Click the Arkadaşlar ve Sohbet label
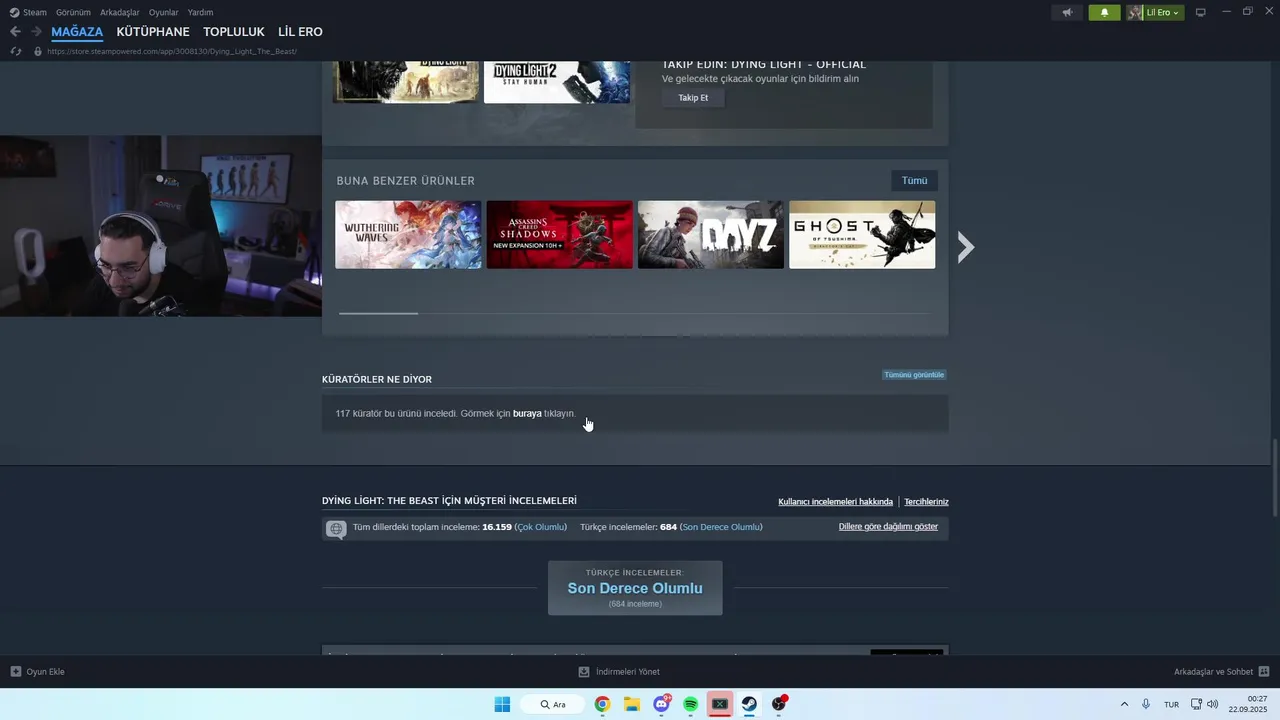The width and height of the screenshot is (1280, 720). 1214,672
